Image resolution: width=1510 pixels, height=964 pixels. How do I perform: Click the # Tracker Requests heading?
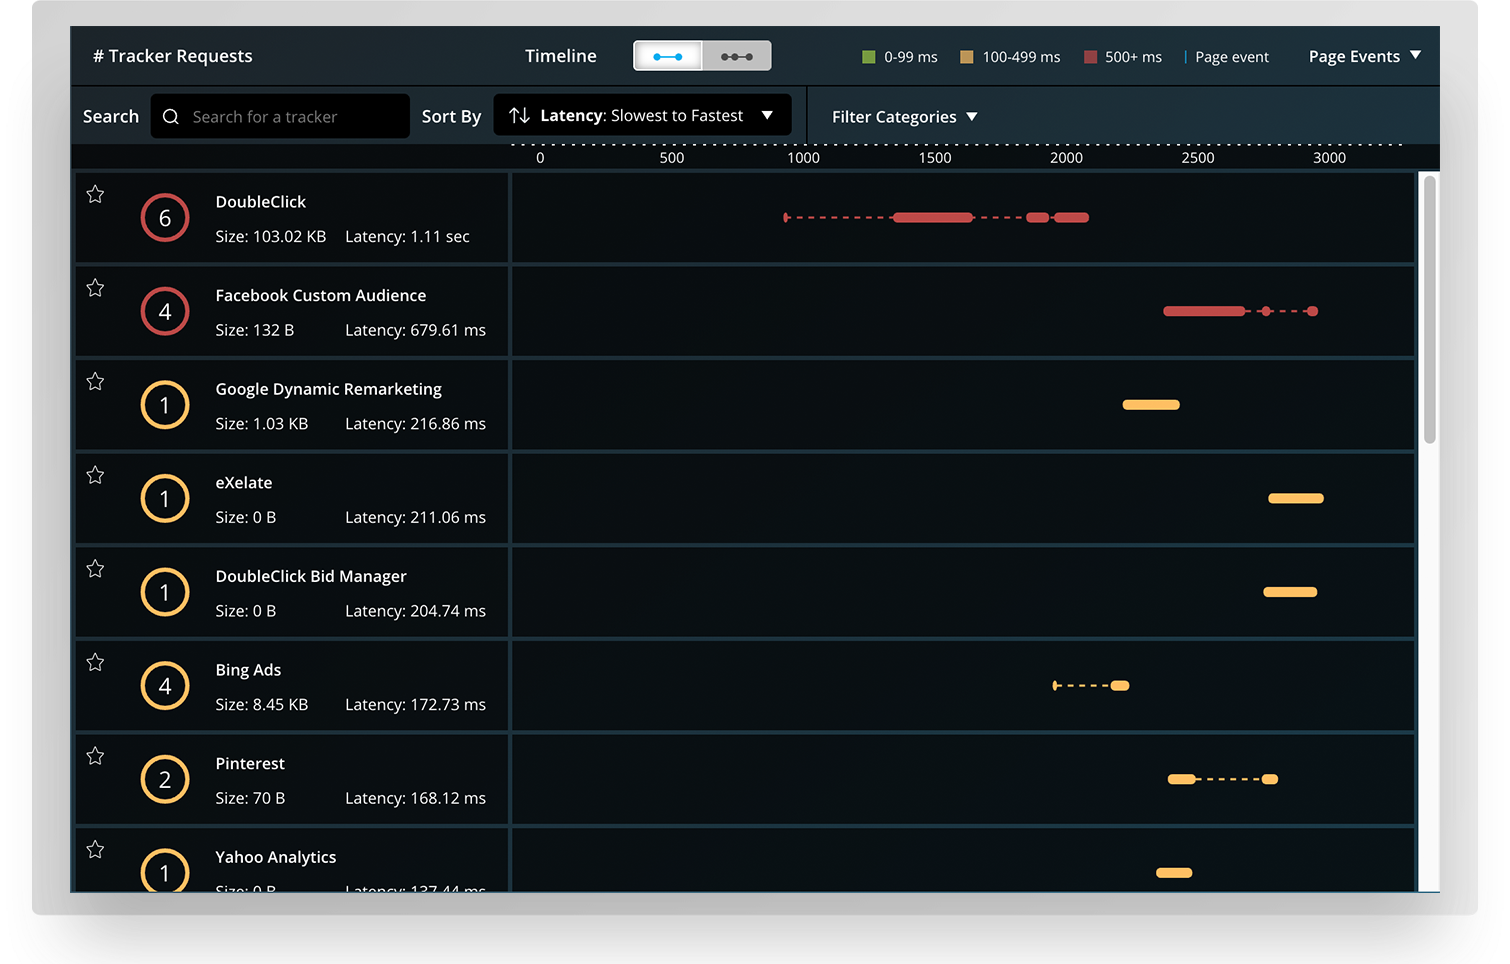[173, 56]
